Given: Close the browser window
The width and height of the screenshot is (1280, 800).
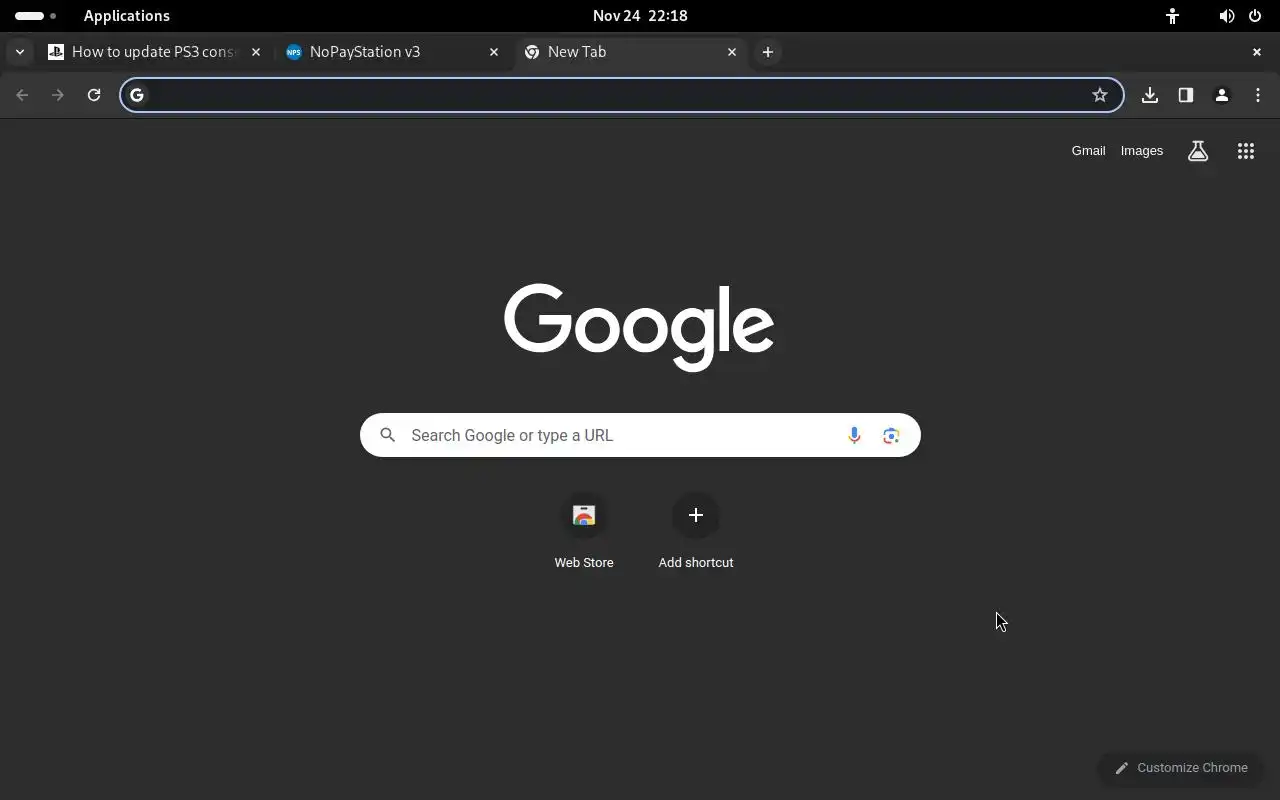Looking at the screenshot, I should click(1257, 52).
